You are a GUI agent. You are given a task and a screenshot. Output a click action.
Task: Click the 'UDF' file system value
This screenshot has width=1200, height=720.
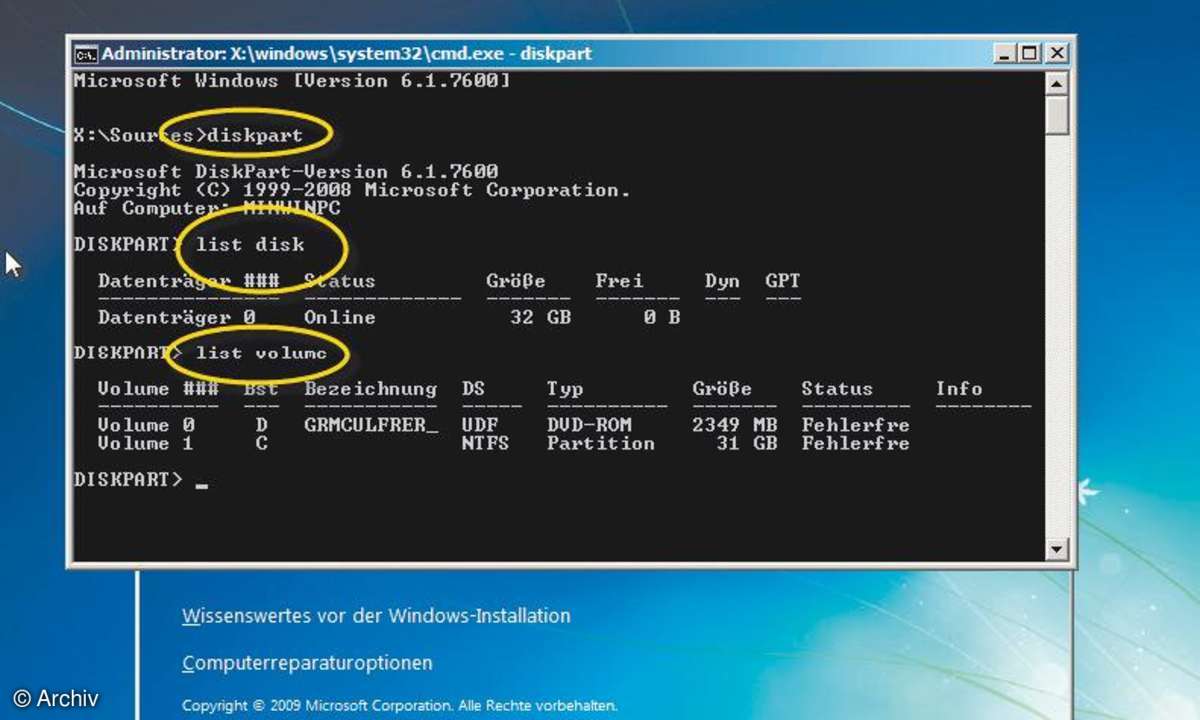point(480,425)
